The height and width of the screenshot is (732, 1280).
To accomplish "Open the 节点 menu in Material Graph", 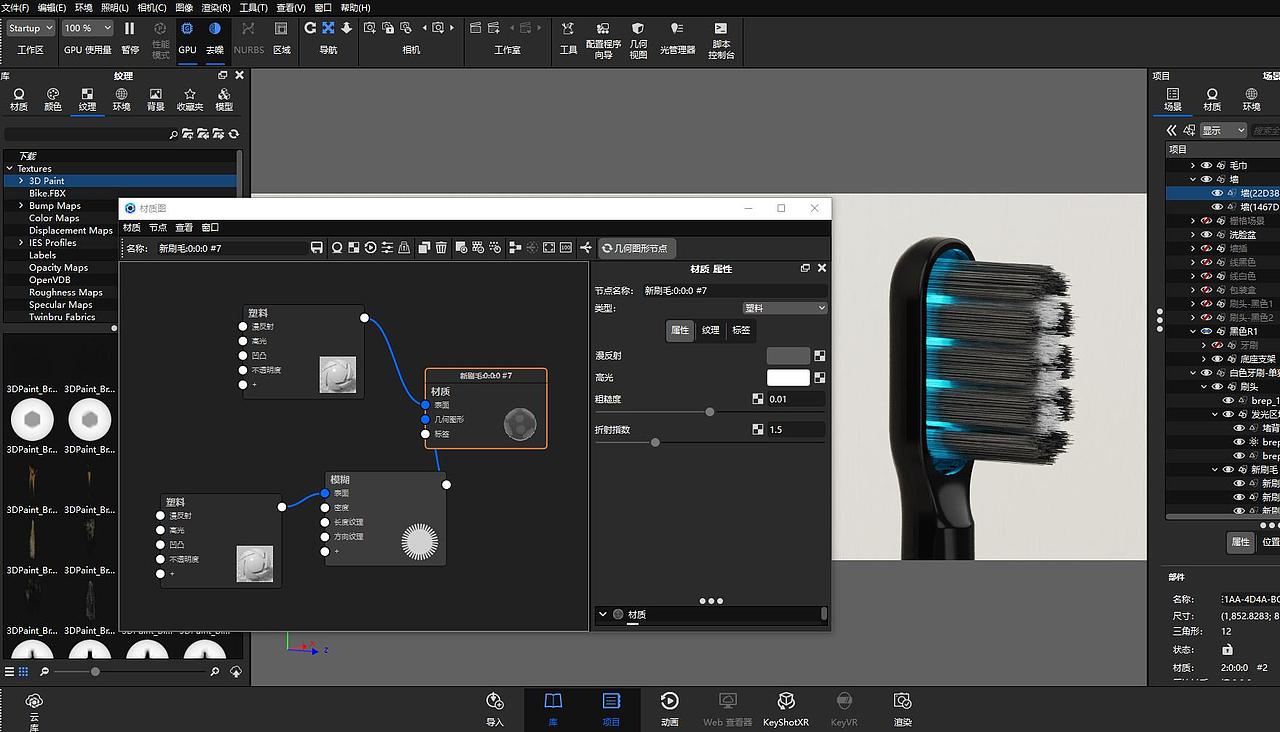I will (x=158, y=227).
